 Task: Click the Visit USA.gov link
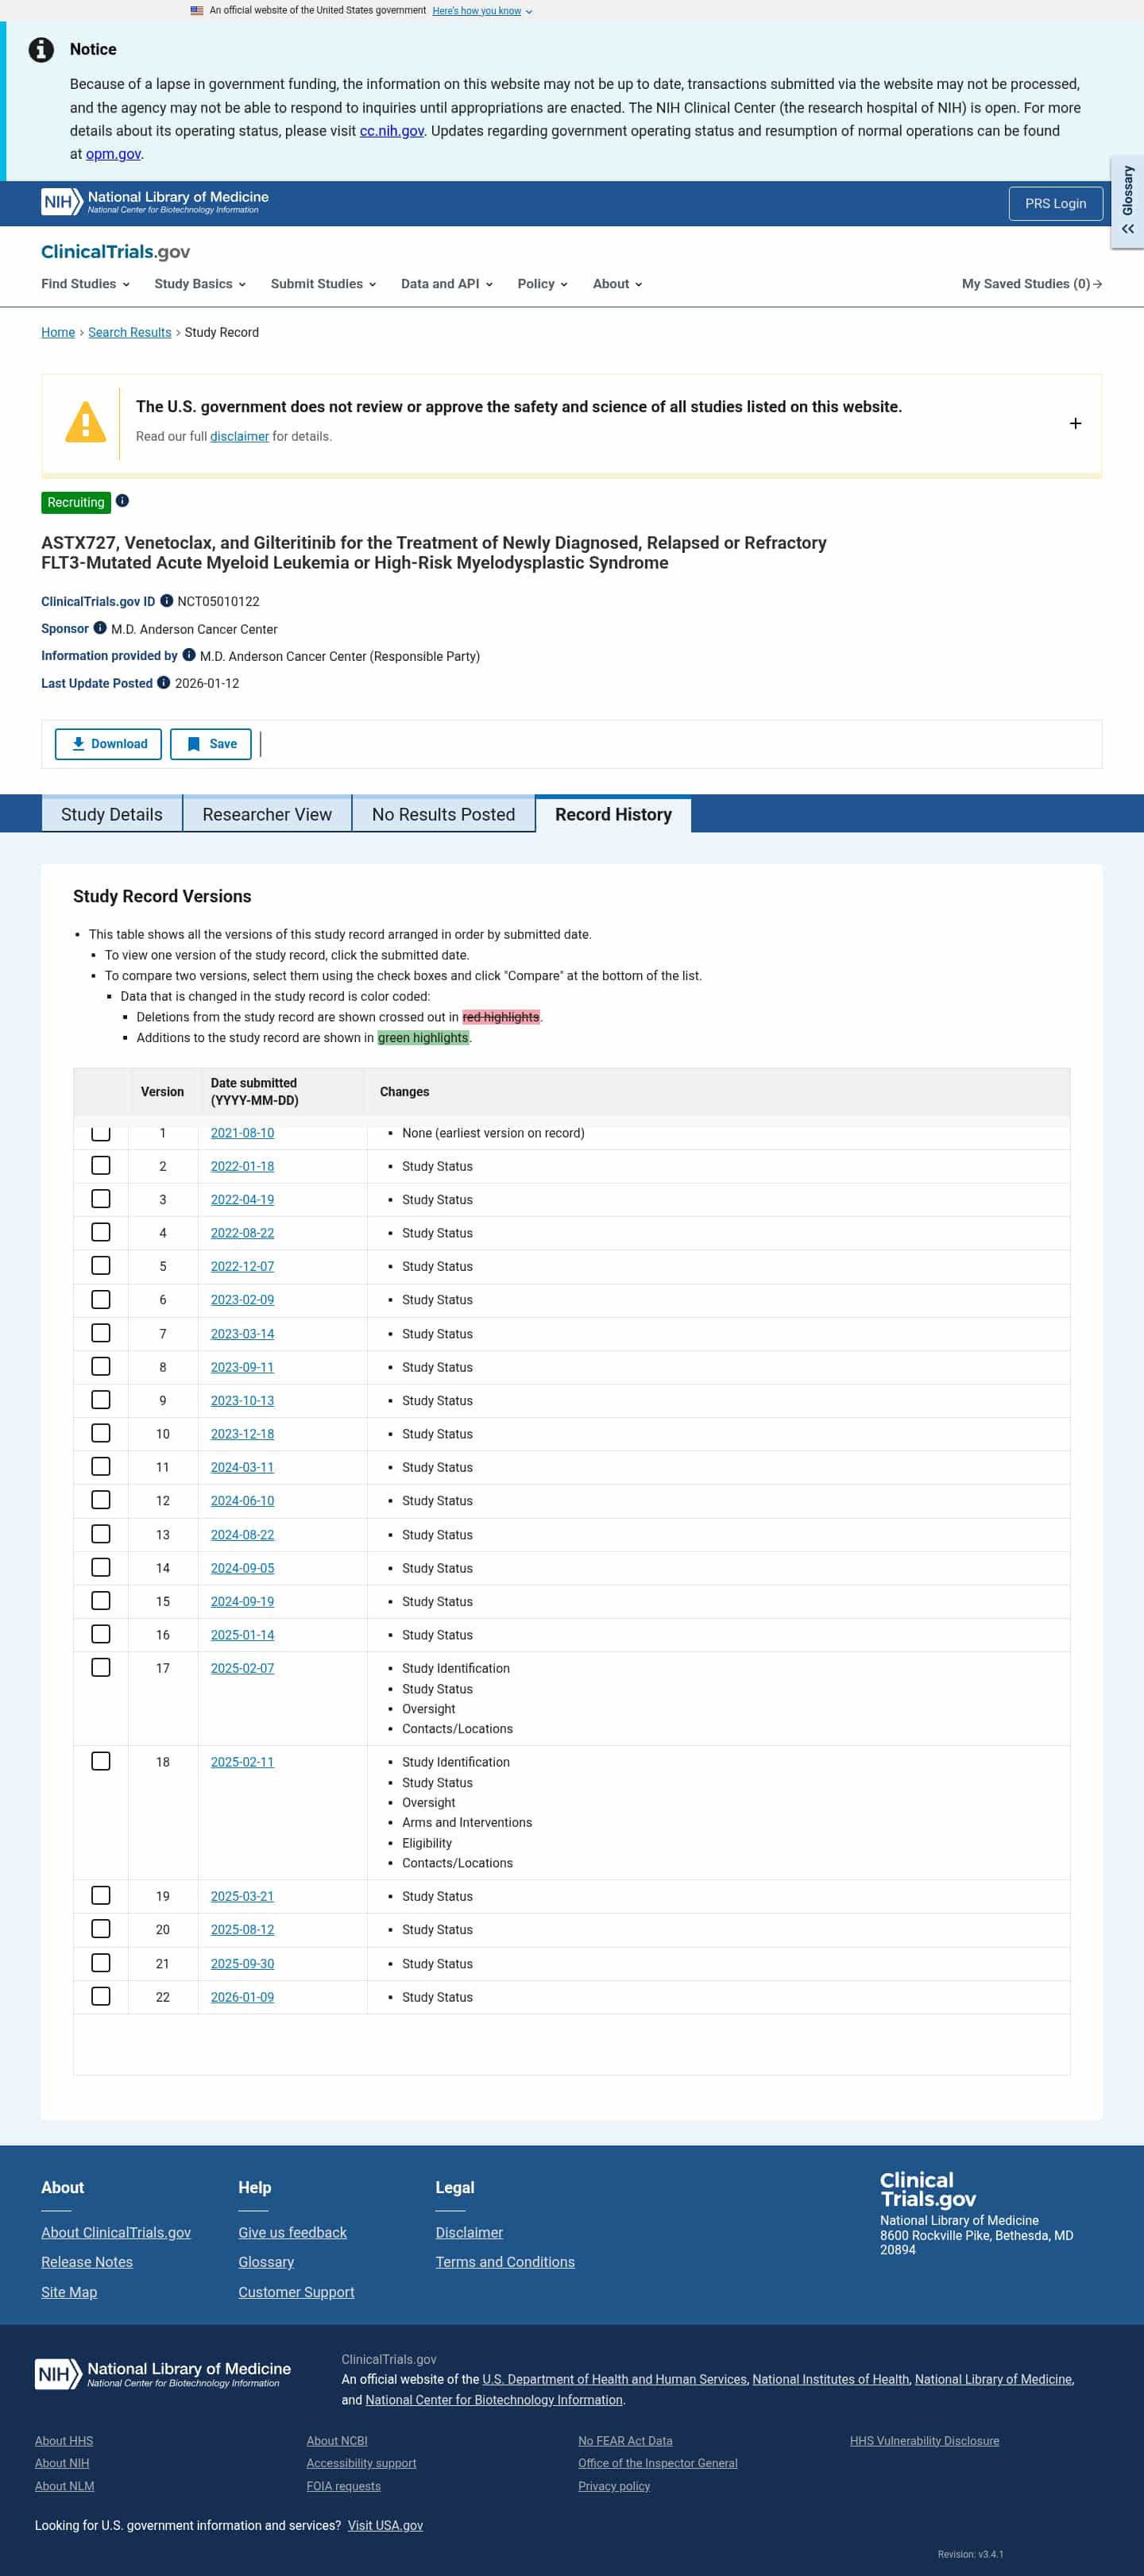coord(385,2525)
